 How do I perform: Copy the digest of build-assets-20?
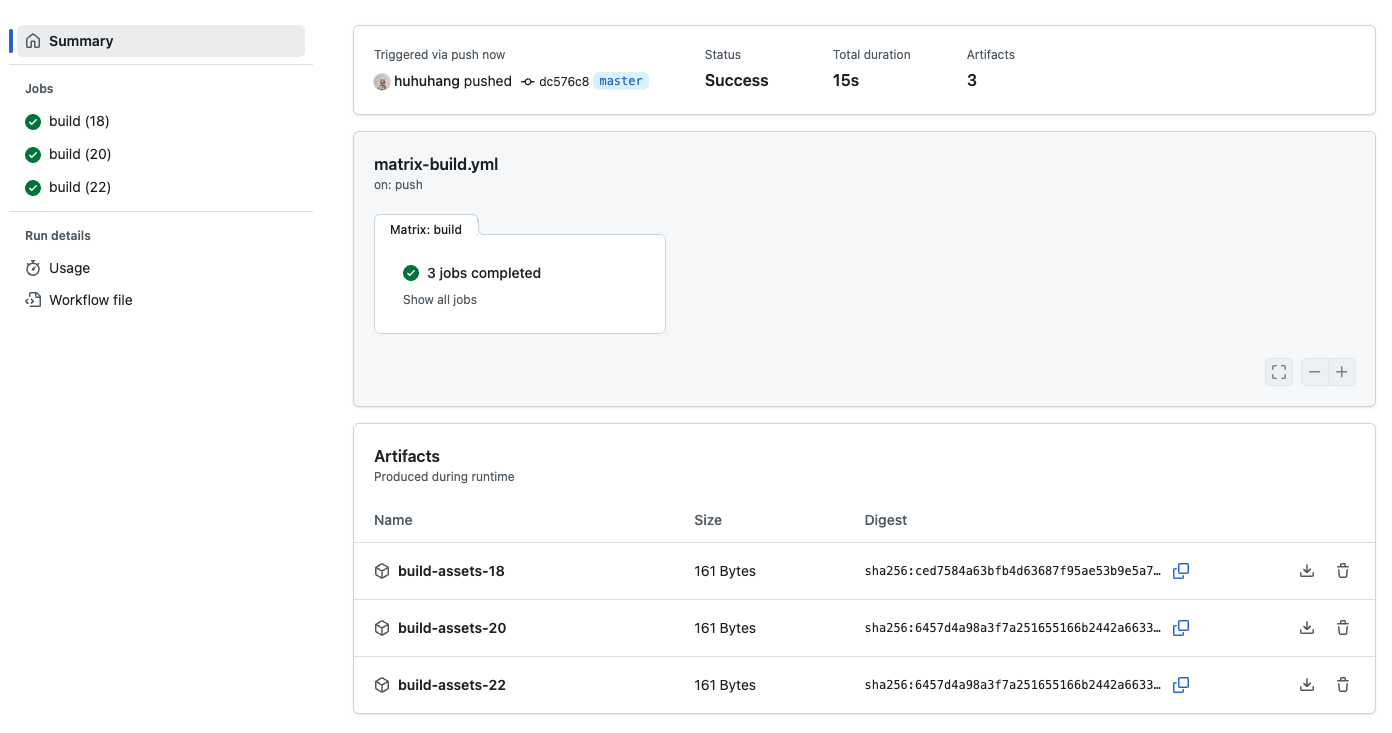1181,628
